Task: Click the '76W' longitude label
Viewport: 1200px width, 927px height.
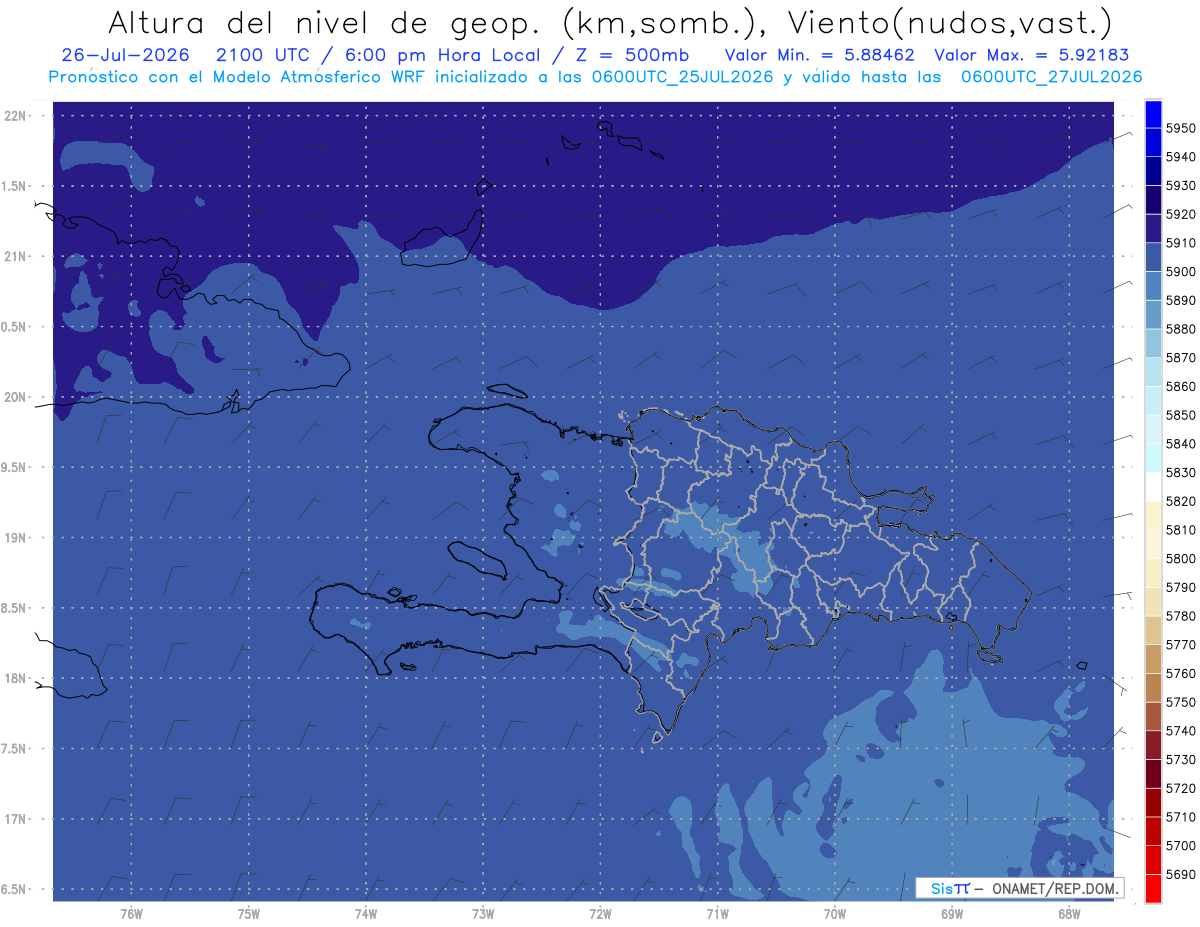Action: [131, 914]
